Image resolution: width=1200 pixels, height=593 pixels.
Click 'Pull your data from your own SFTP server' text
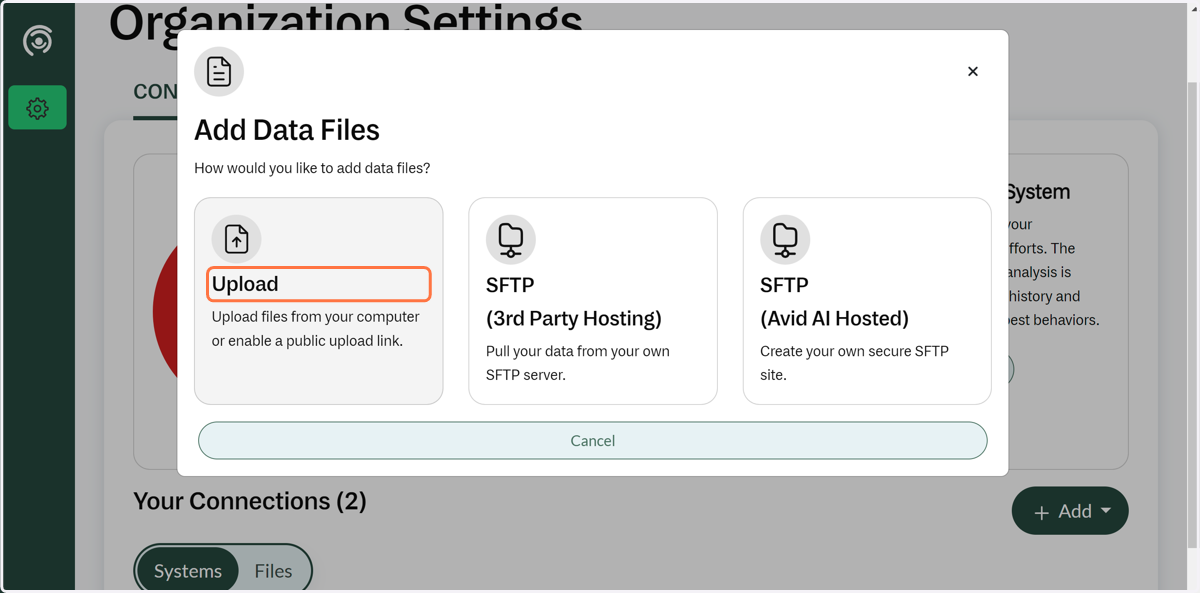[578, 363]
